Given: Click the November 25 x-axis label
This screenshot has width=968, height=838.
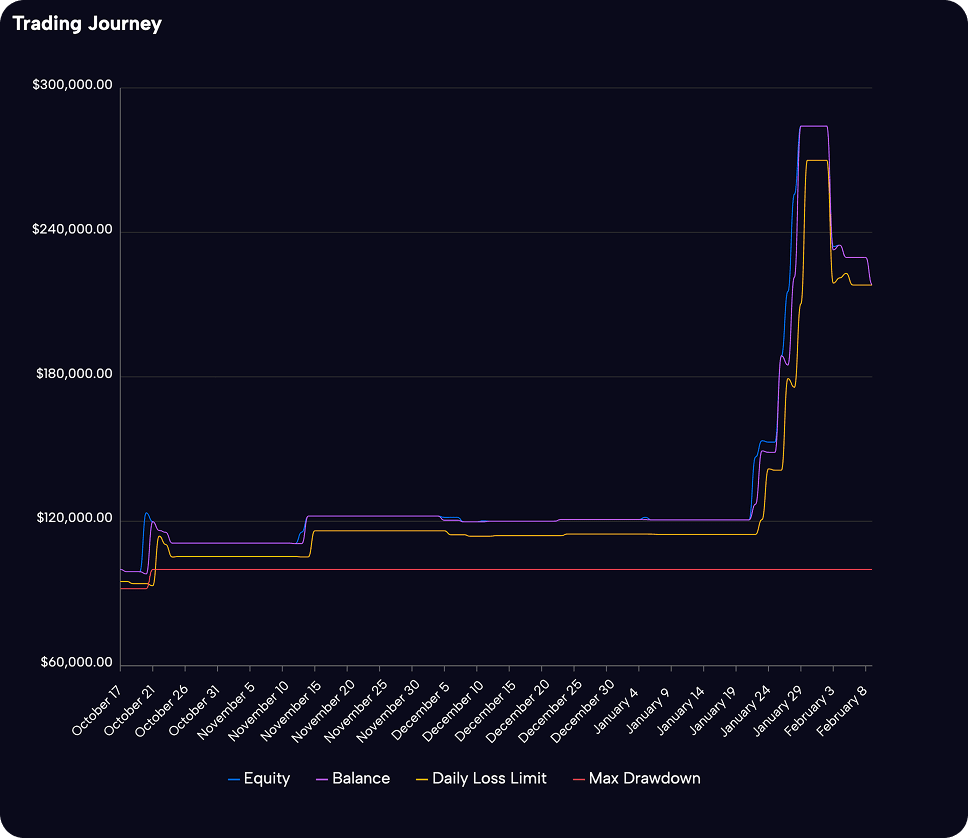Looking at the screenshot, I should pyautogui.click(x=355, y=711).
